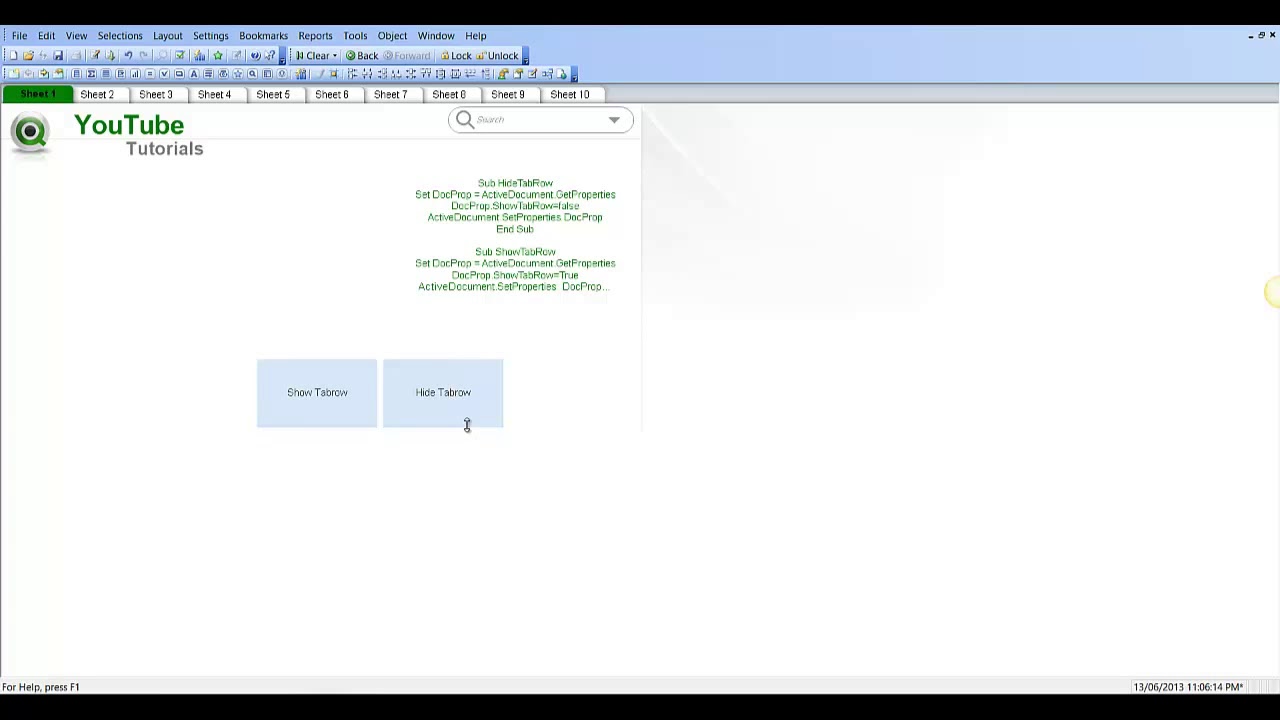The width and height of the screenshot is (1280, 720).
Task: Click the Clear selections button
Action: (x=312, y=56)
